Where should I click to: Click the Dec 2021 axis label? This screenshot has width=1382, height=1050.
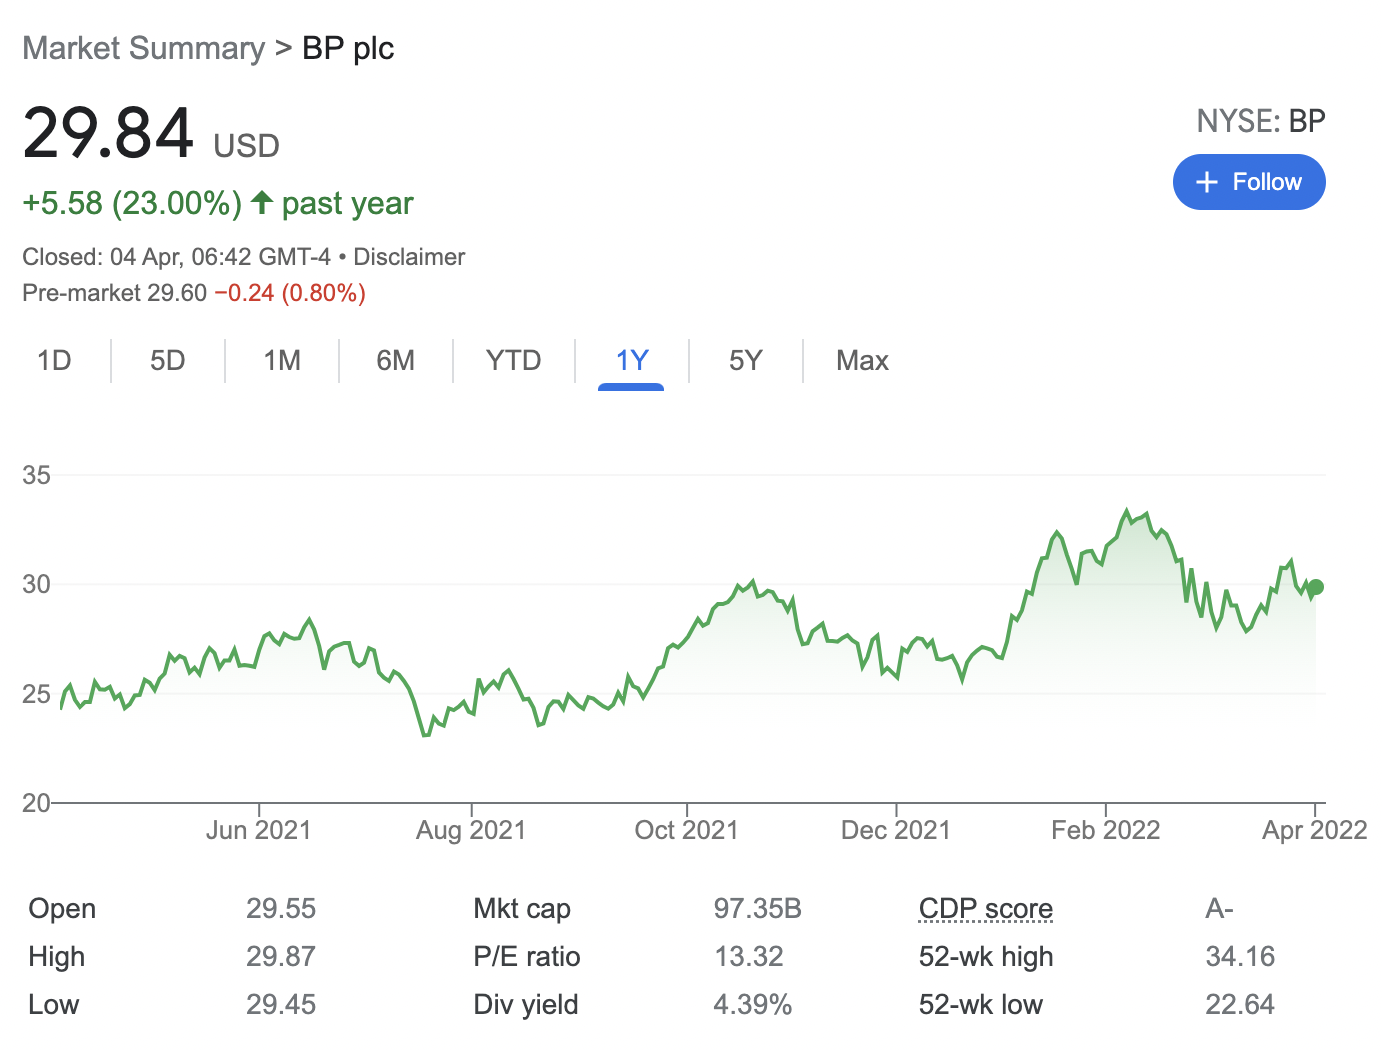click(896, 830)
